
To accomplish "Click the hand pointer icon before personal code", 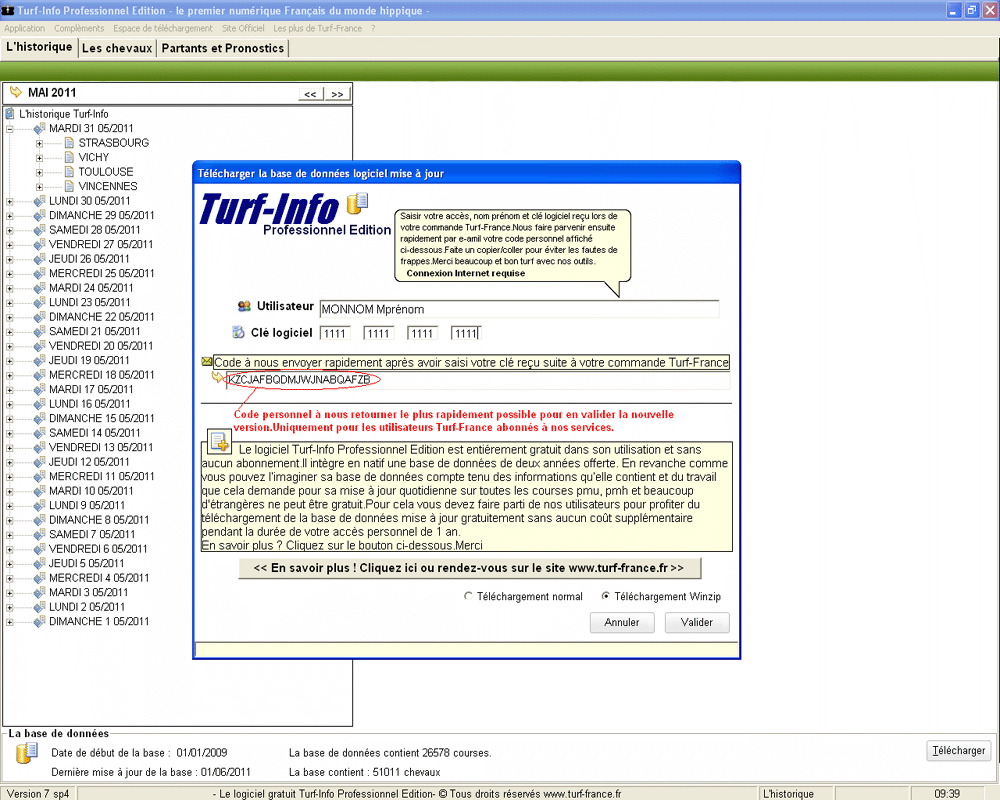I will coord(217,378).
